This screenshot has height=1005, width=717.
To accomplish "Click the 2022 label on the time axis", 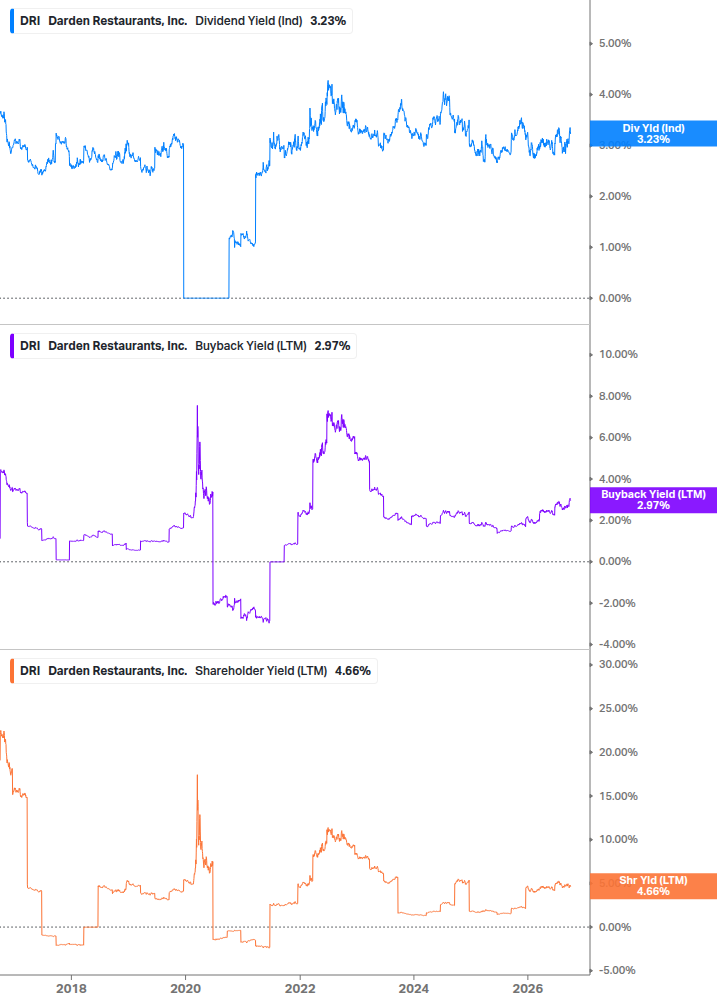I will (300, 989).
